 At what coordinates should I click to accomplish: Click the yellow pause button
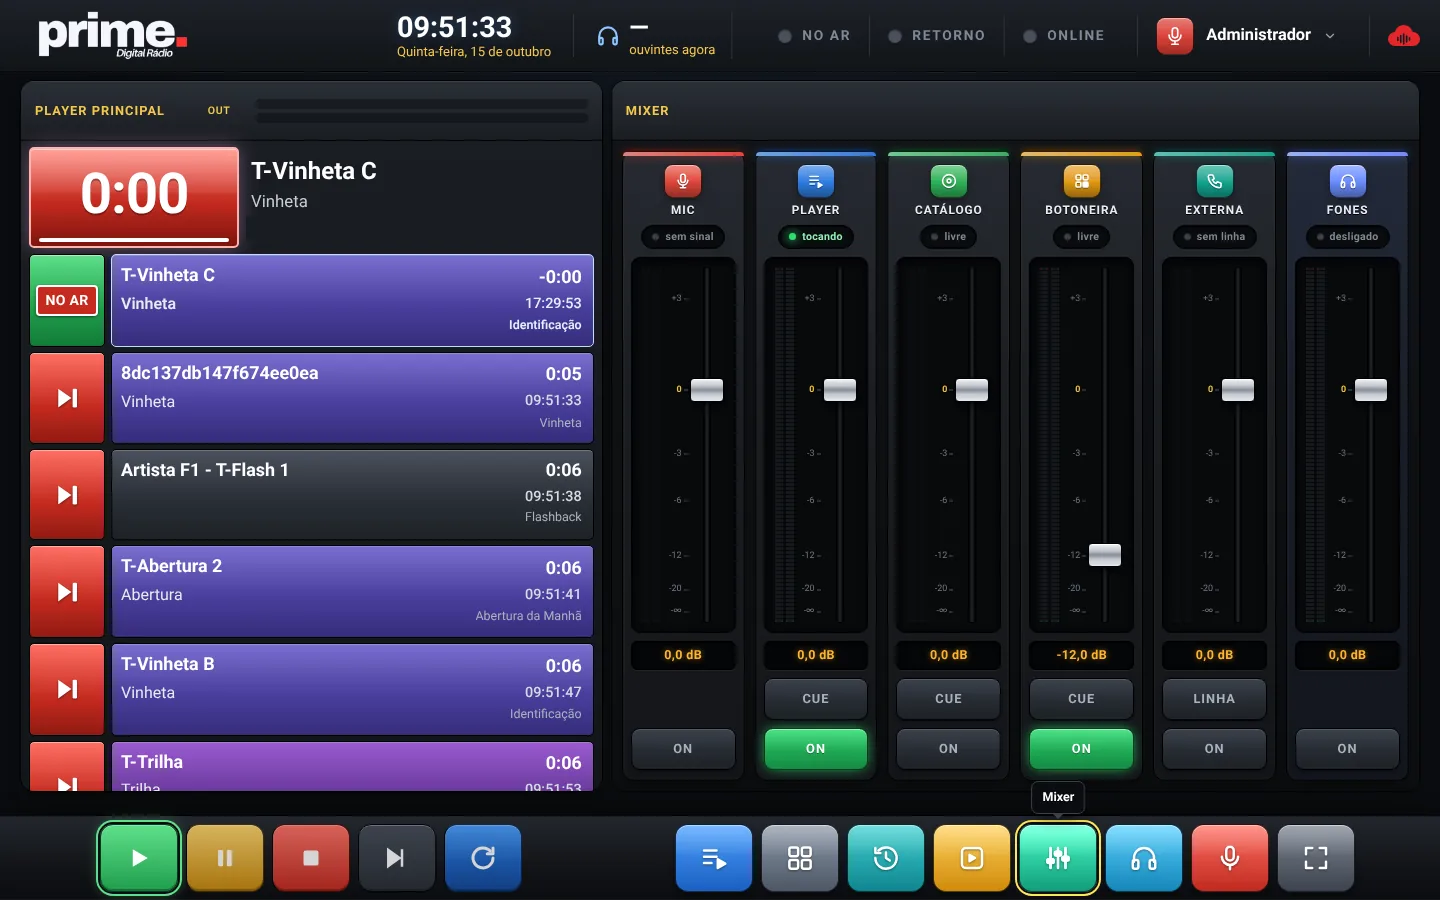(x=225, y=857)
